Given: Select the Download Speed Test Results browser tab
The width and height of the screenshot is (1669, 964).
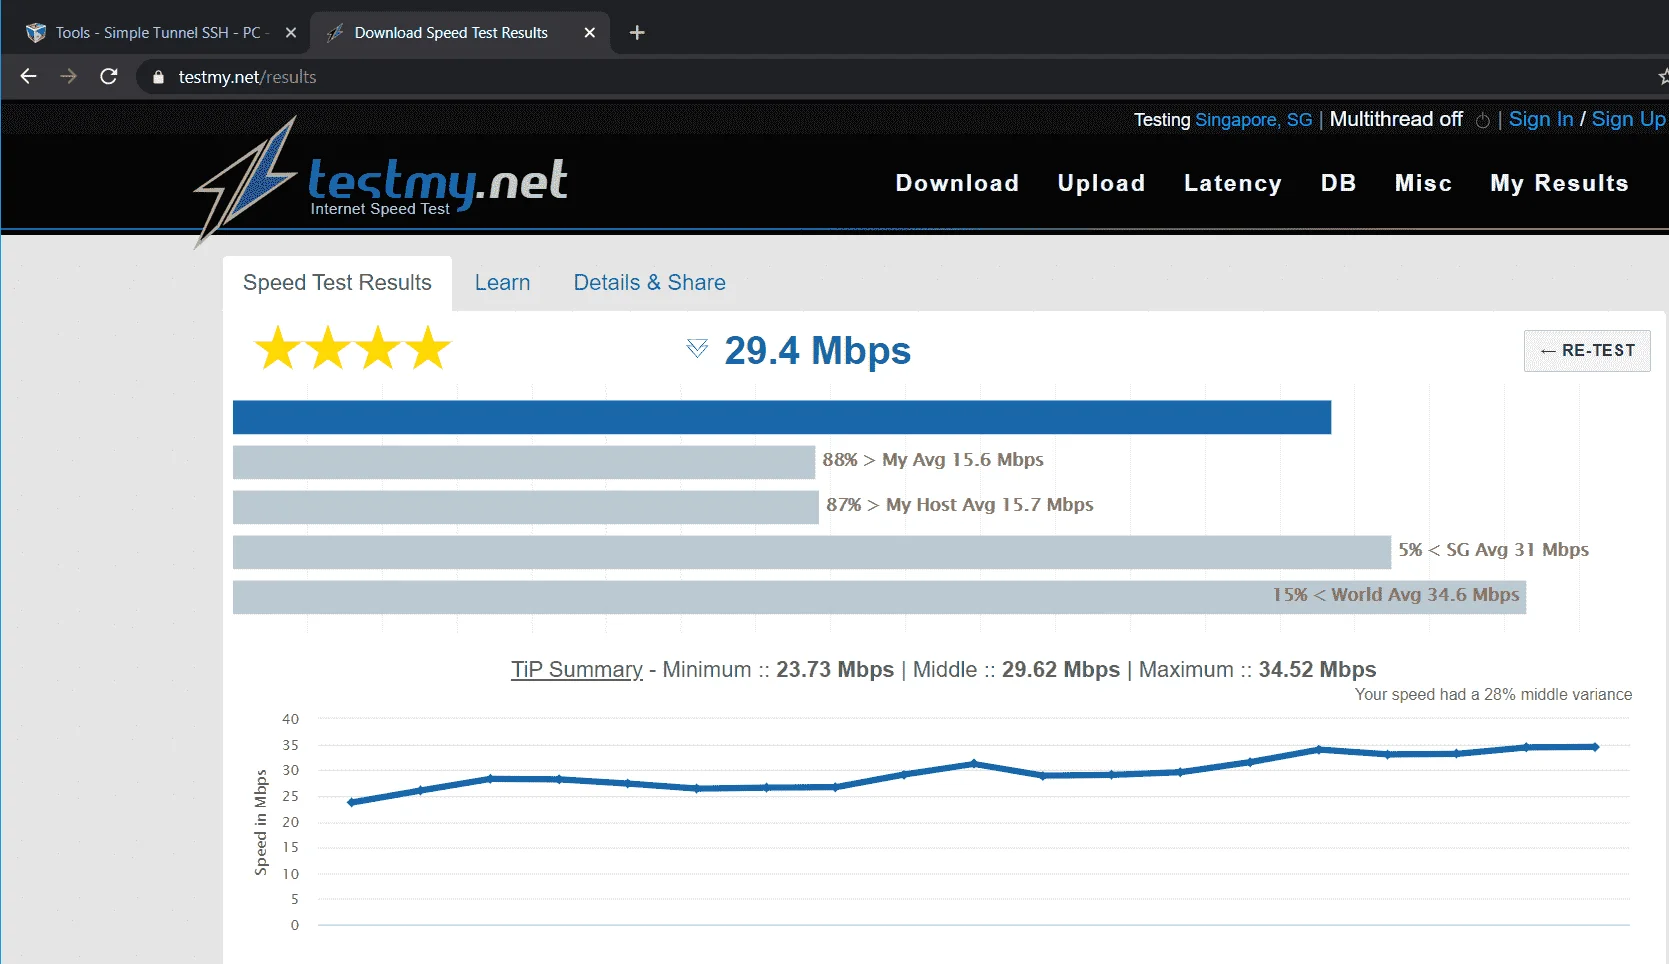Looking at the screenshot, I should point(460,33).
